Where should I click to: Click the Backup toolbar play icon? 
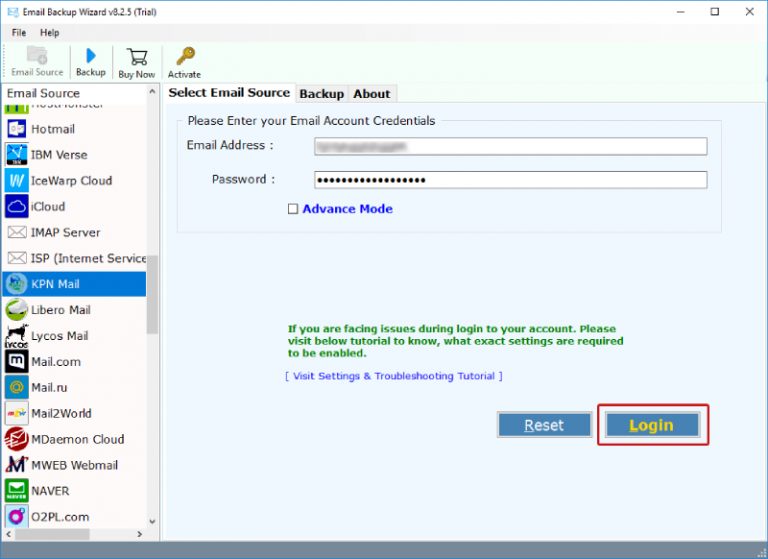click(x=91, y=55)
